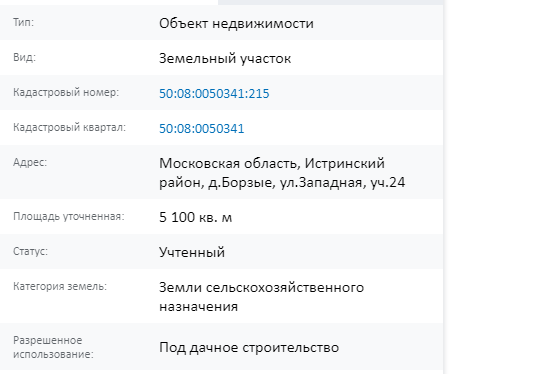Open cadastral quarter link 50:08:0050341
This screenshot has width=555, height=374.
[x=201, y=128]
